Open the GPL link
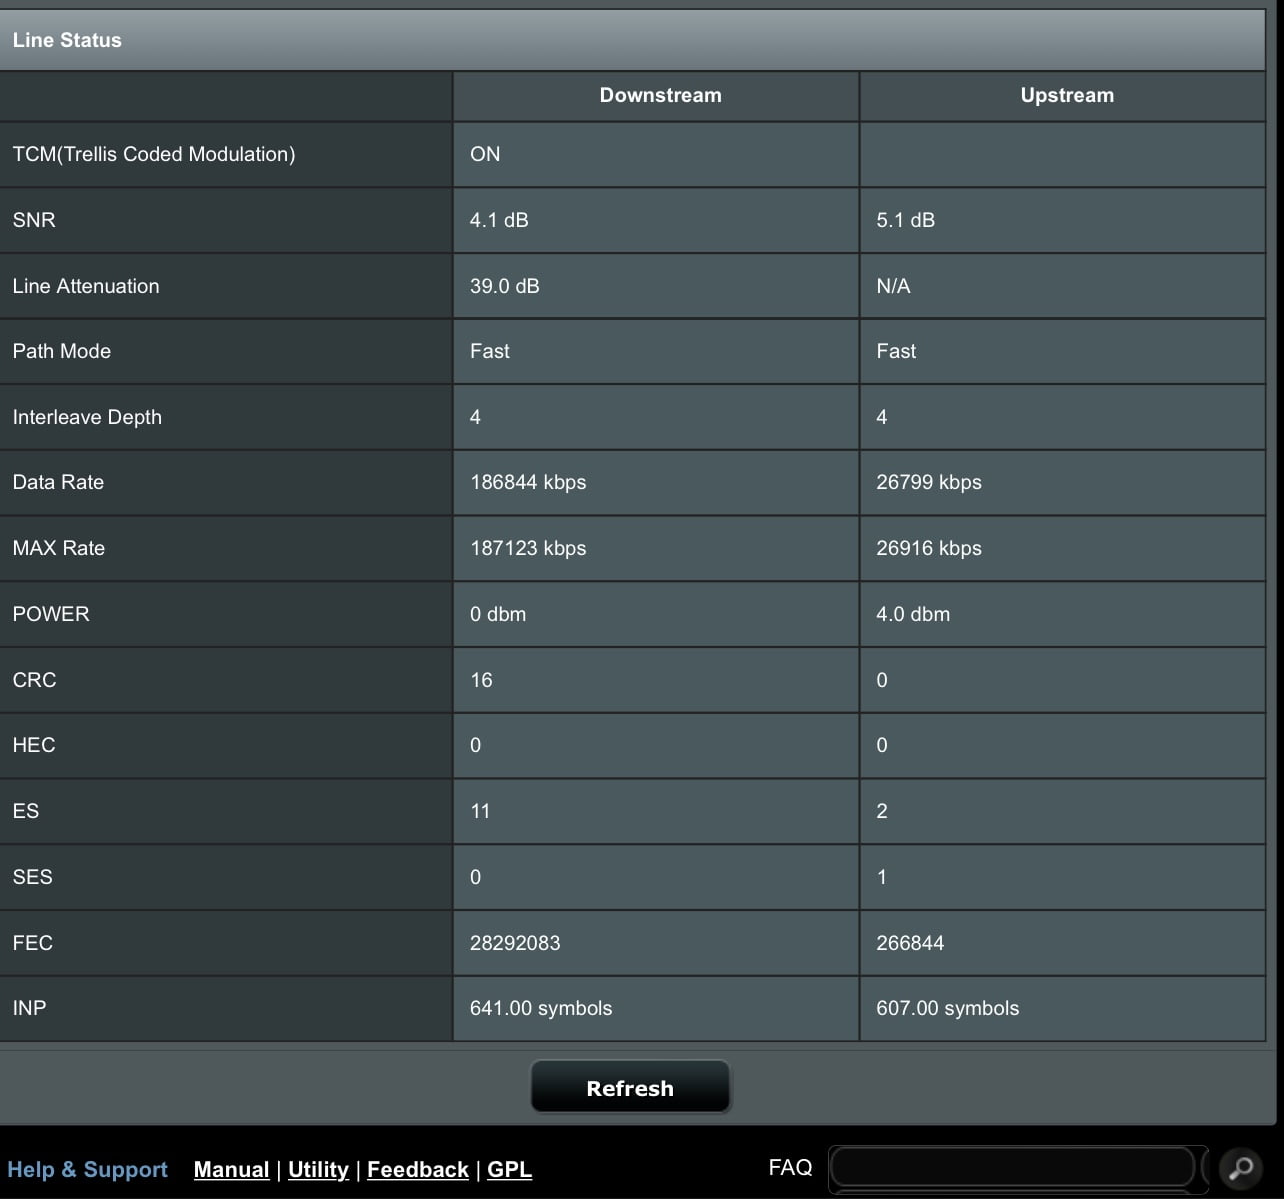1284x1199 pixels. tap(509, 1169)
